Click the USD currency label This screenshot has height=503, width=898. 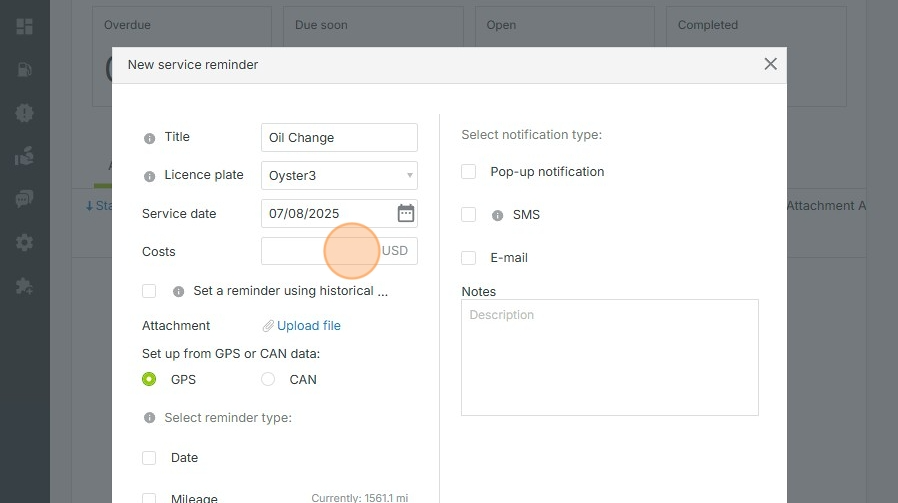[395, 251]
